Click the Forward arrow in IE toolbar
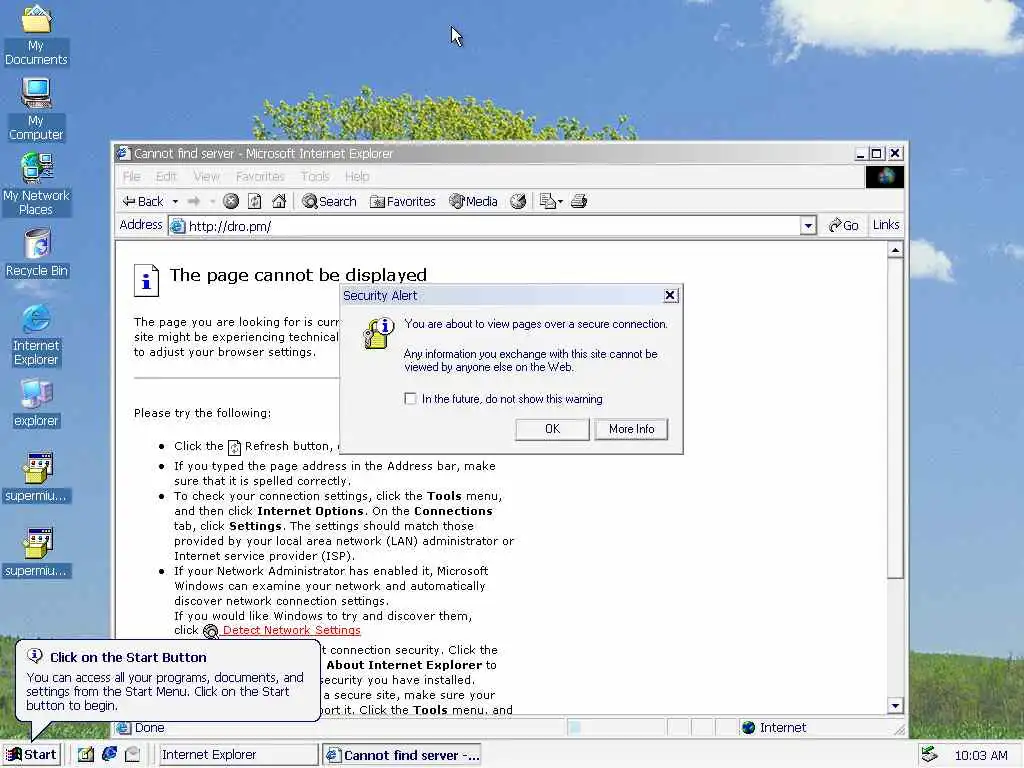 (x=193, y=201)
